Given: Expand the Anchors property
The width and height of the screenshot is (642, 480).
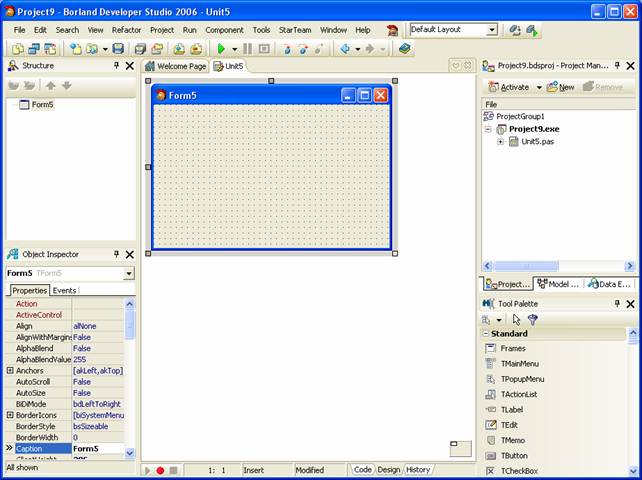Looking at the screenshot, I should tap(10, 370).
